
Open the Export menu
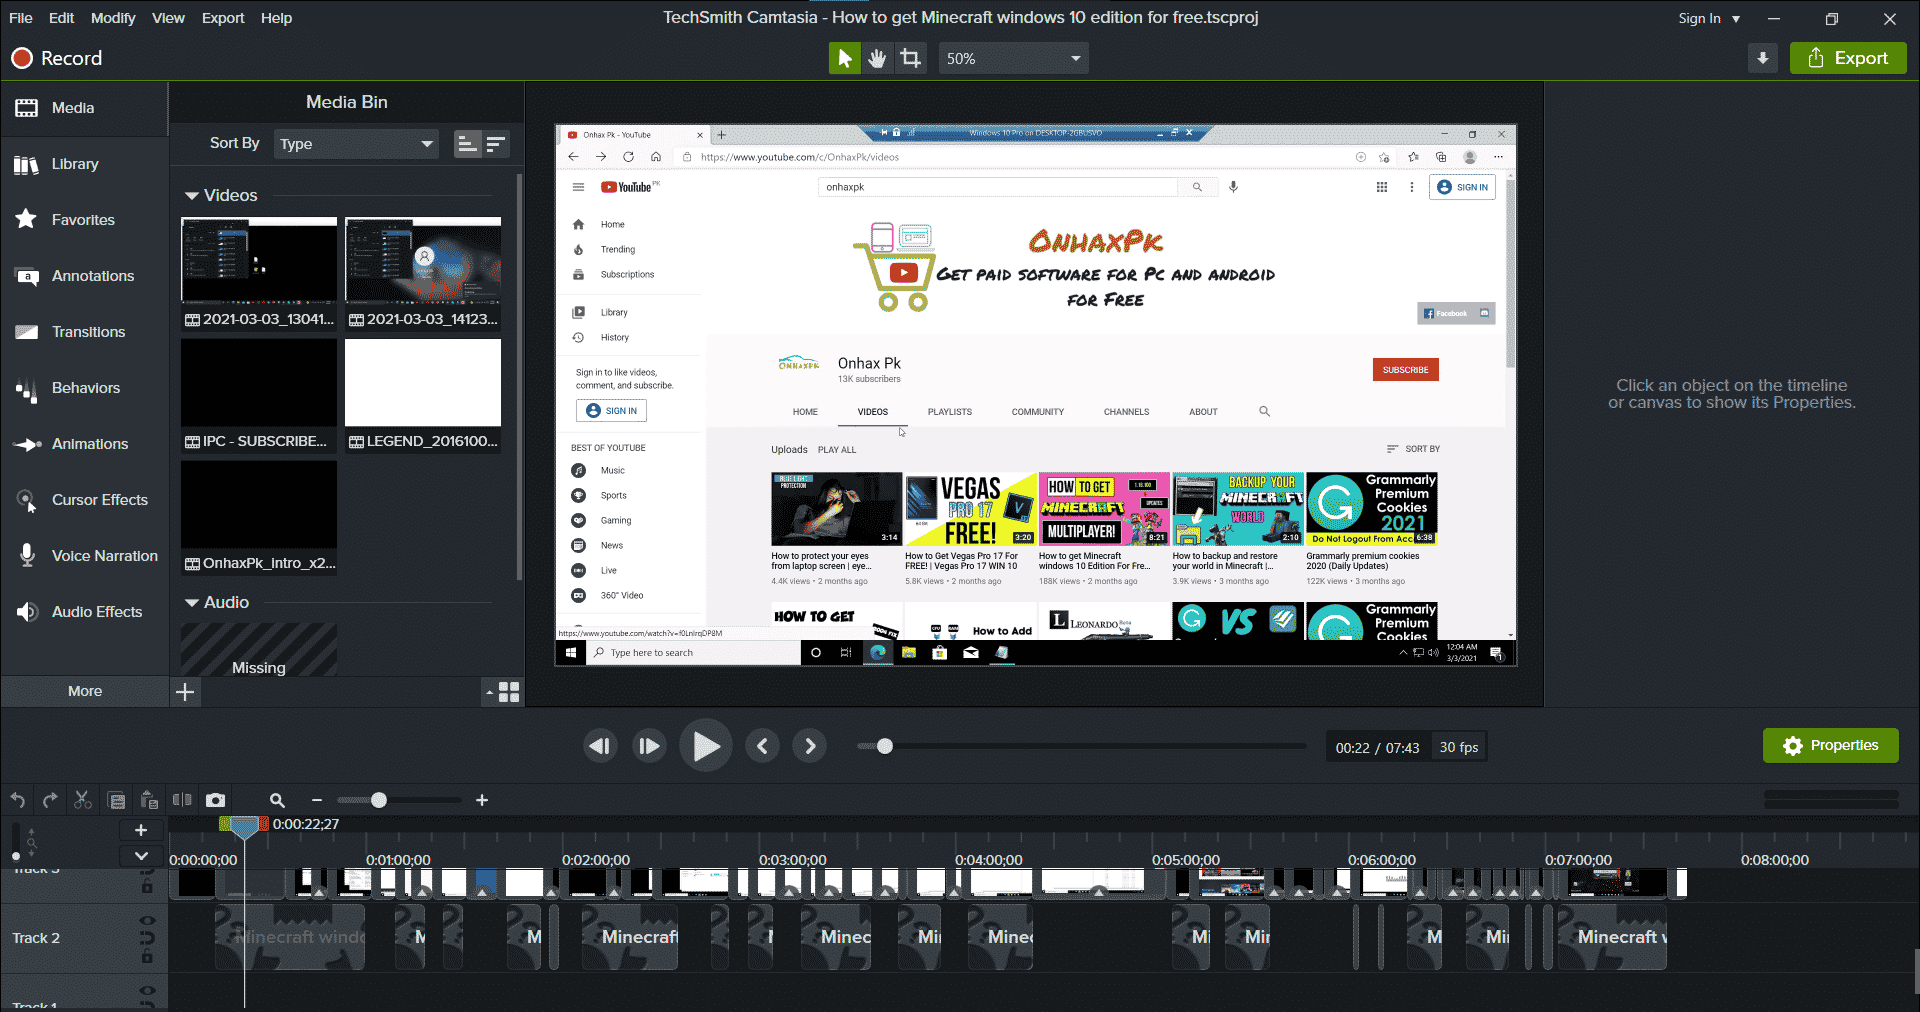click(x=223, y=18)
